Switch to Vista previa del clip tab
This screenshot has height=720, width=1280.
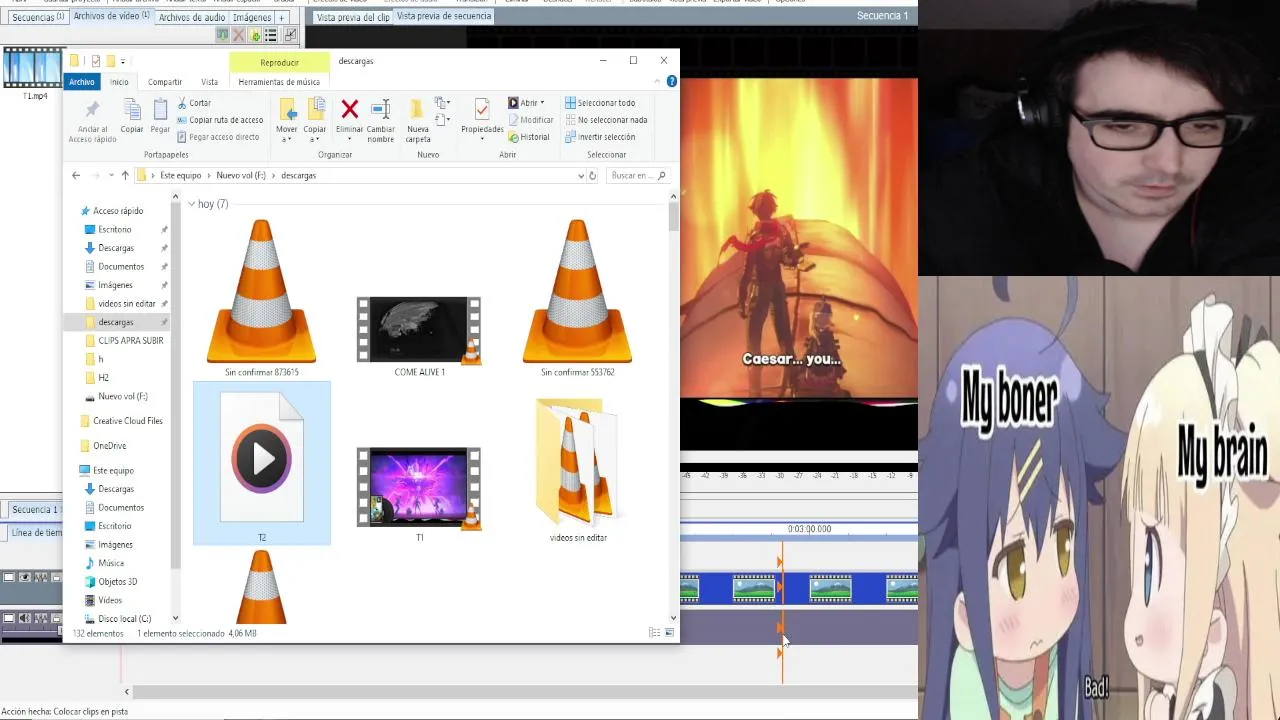click(x=353, y=17)
